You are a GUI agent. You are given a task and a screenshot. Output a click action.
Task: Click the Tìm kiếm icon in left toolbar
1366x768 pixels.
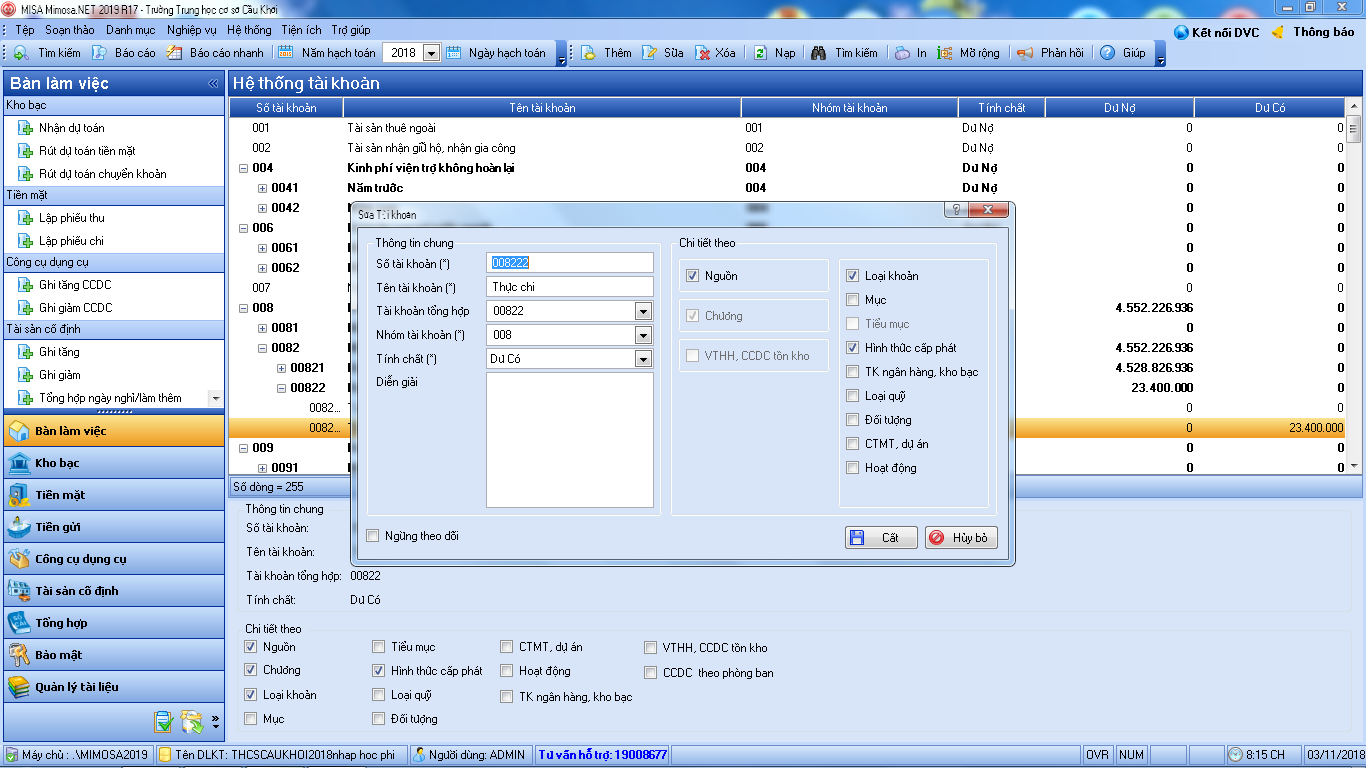coord(20,53)
